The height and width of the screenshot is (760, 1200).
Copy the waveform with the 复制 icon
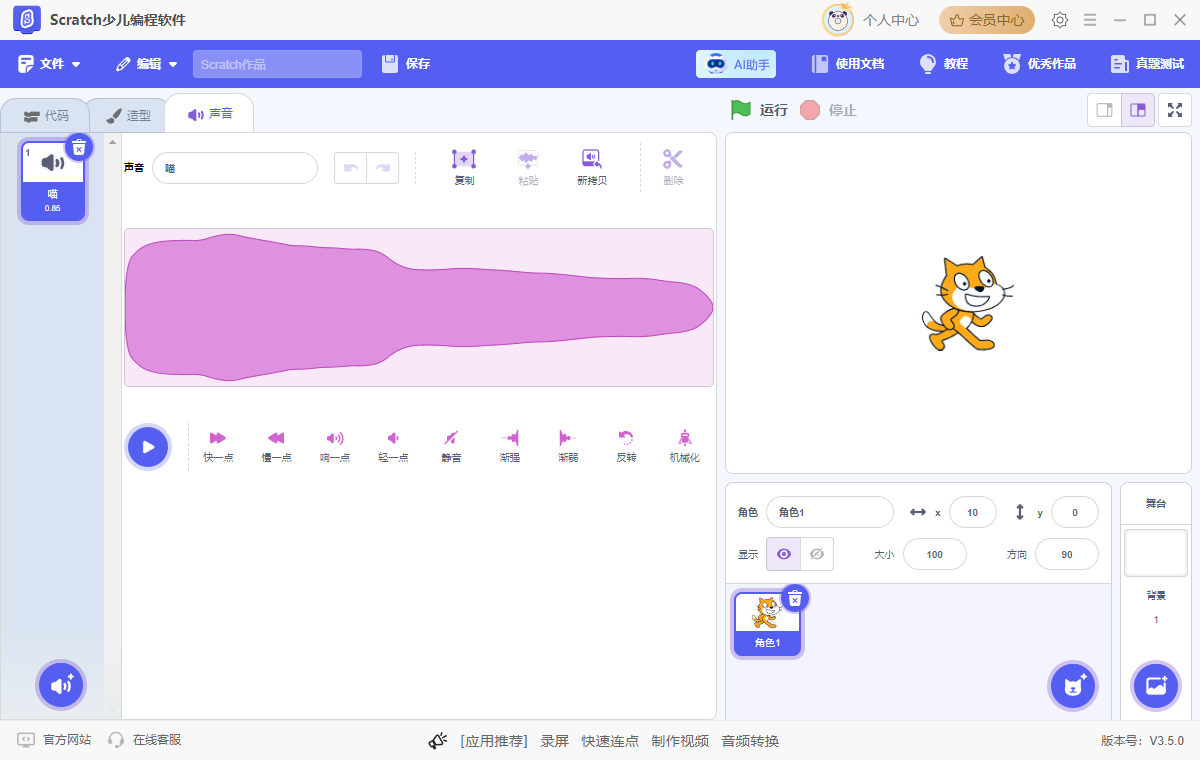(463, 165)
